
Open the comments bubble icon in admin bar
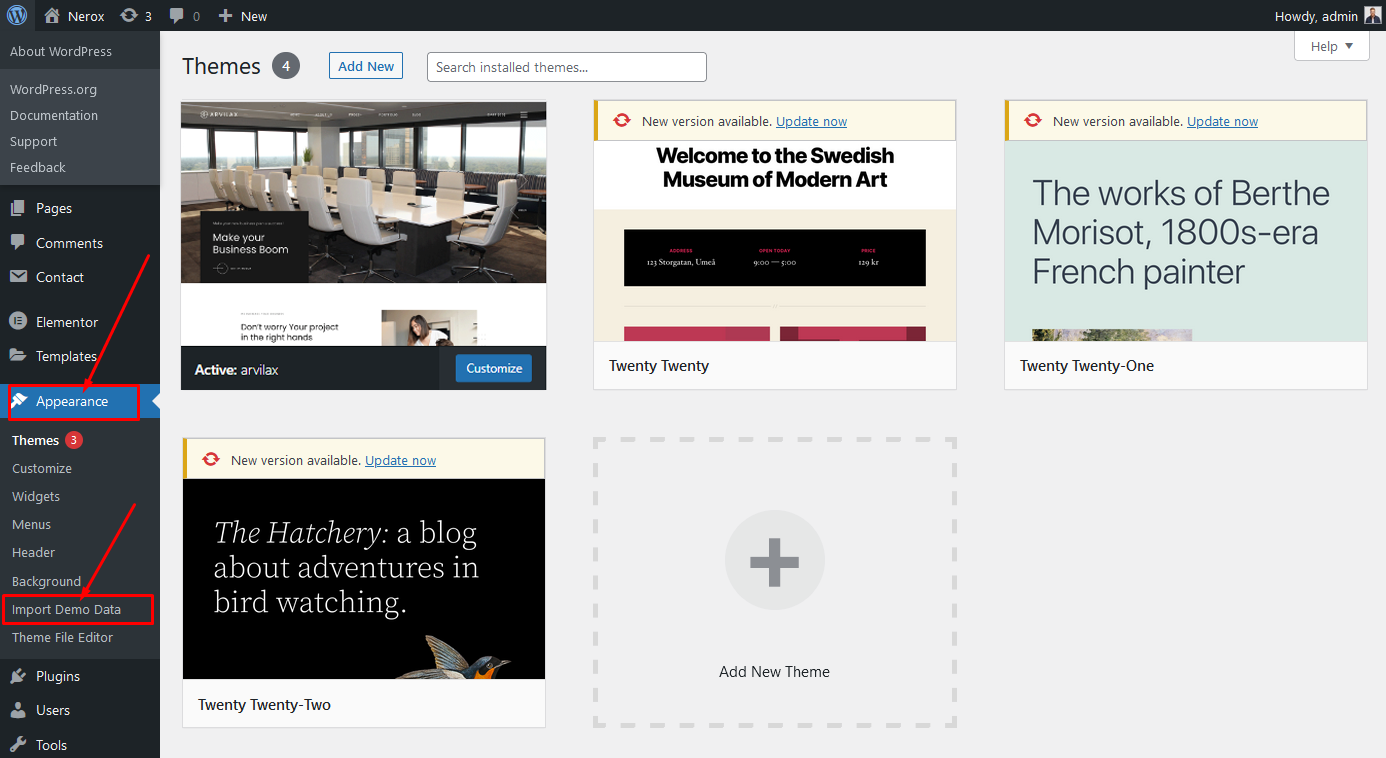(x=177, y=16)
